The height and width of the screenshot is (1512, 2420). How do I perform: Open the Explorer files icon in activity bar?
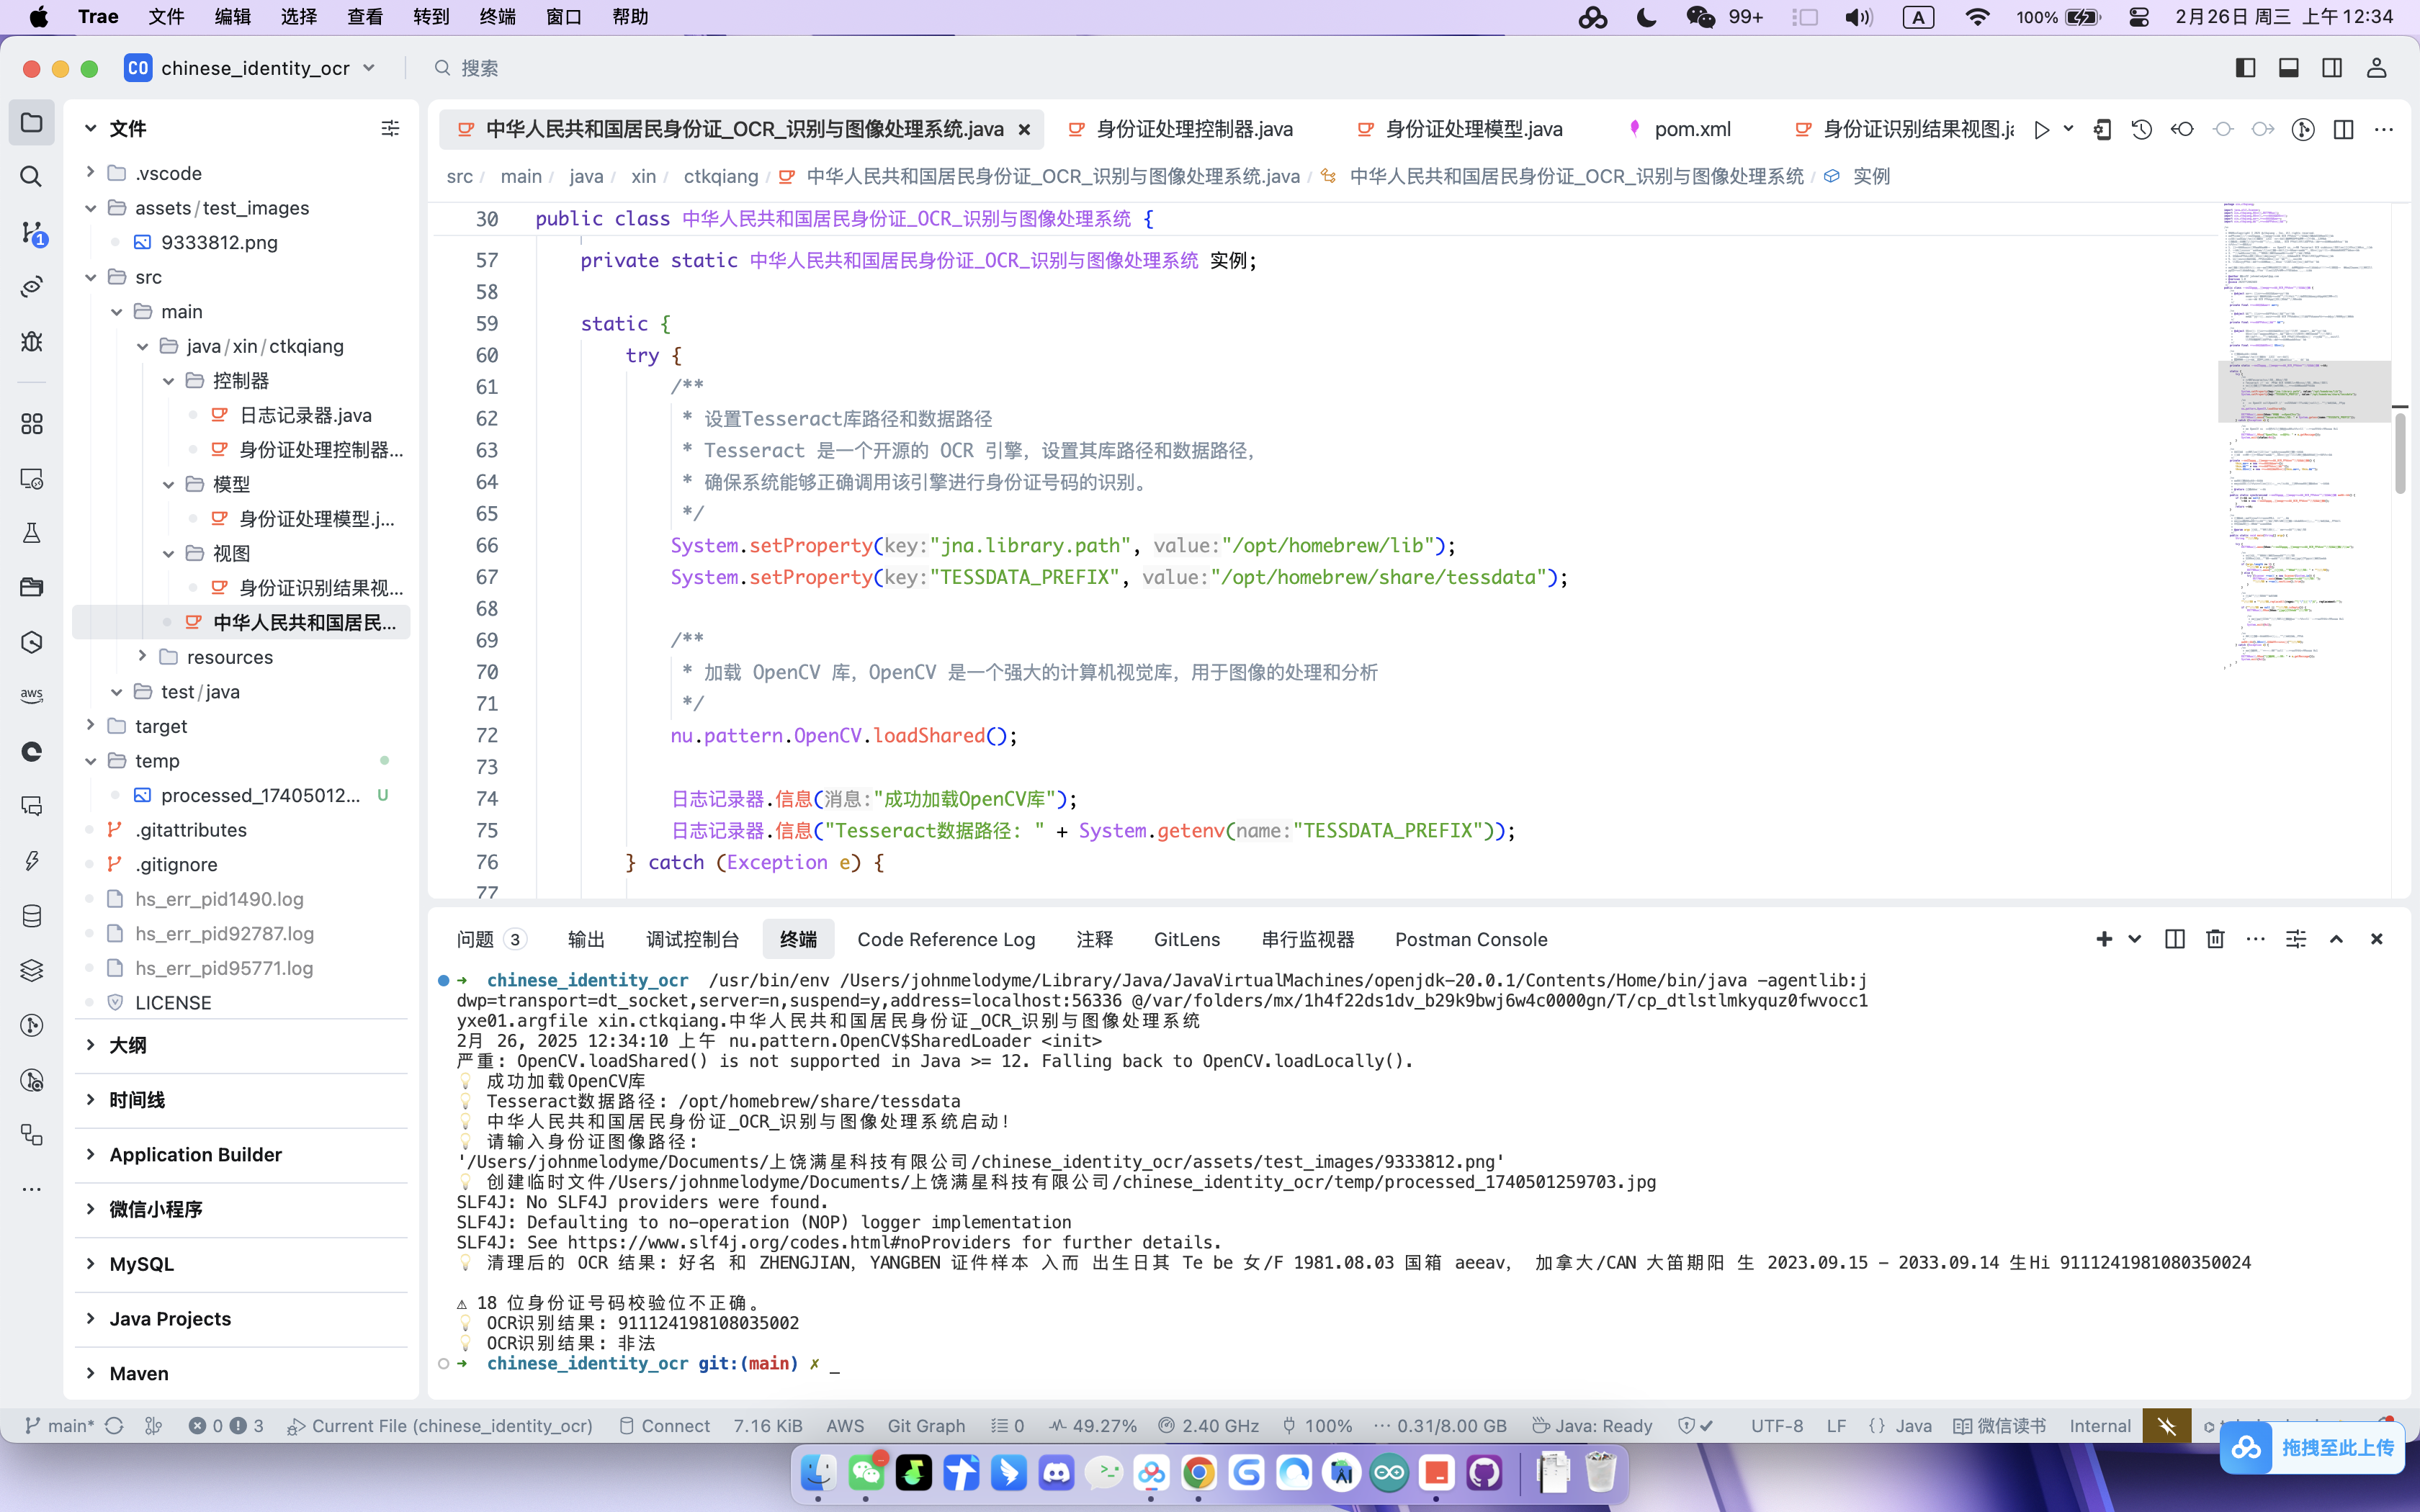coord(31,122)
